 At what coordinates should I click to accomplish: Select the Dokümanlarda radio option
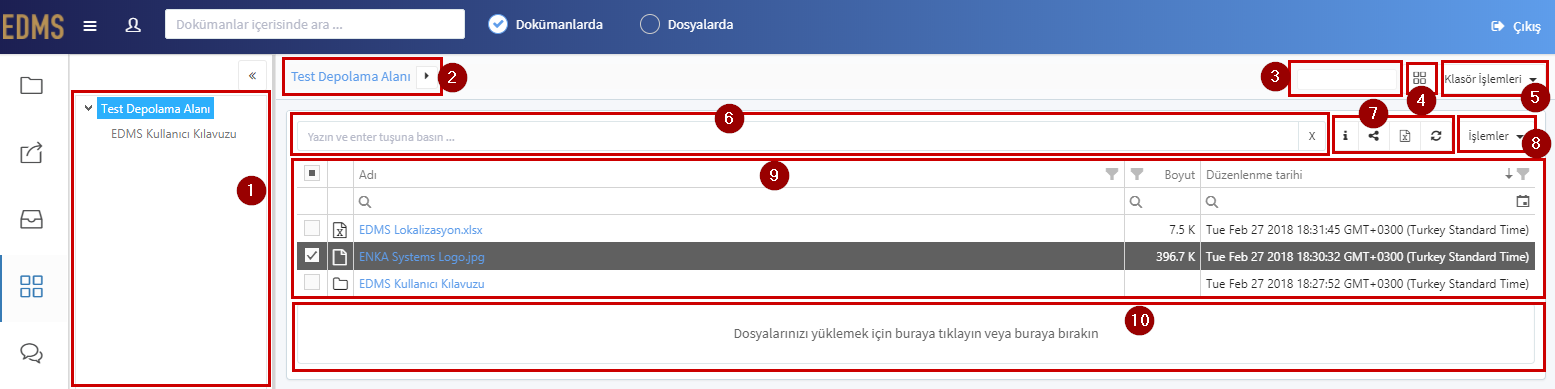(499, 25)
